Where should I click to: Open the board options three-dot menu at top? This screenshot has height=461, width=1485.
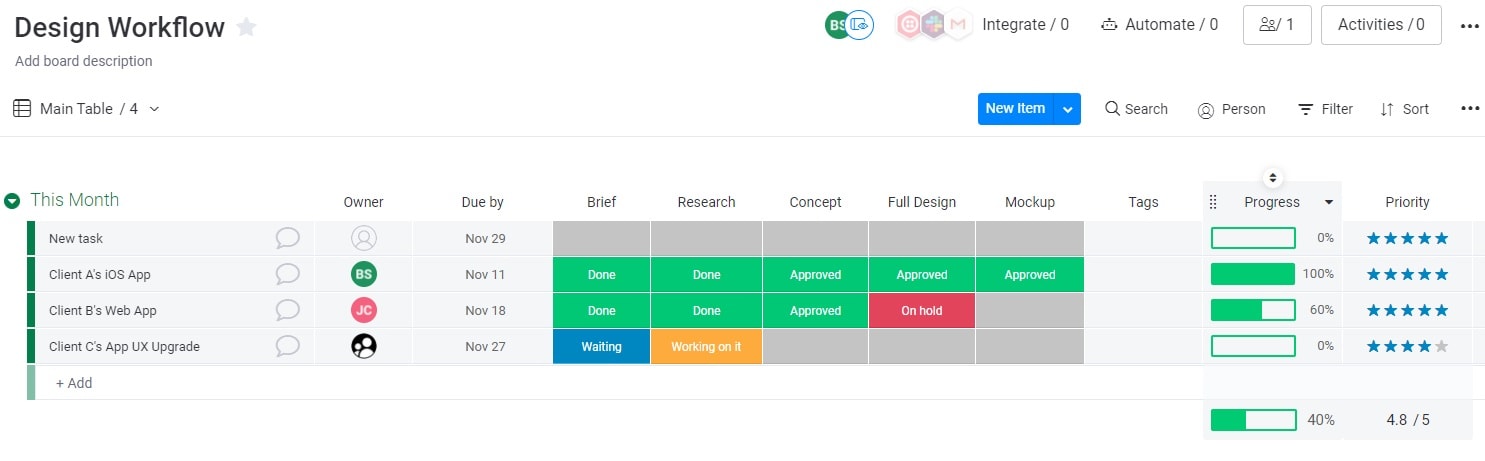[1469, 27]
